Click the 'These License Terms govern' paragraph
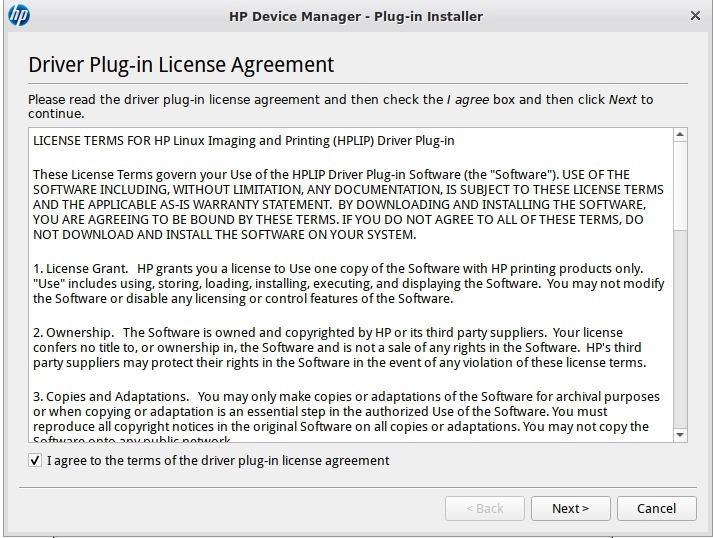Viewport: 713px width, 538px height. click(x=347, y=204)
